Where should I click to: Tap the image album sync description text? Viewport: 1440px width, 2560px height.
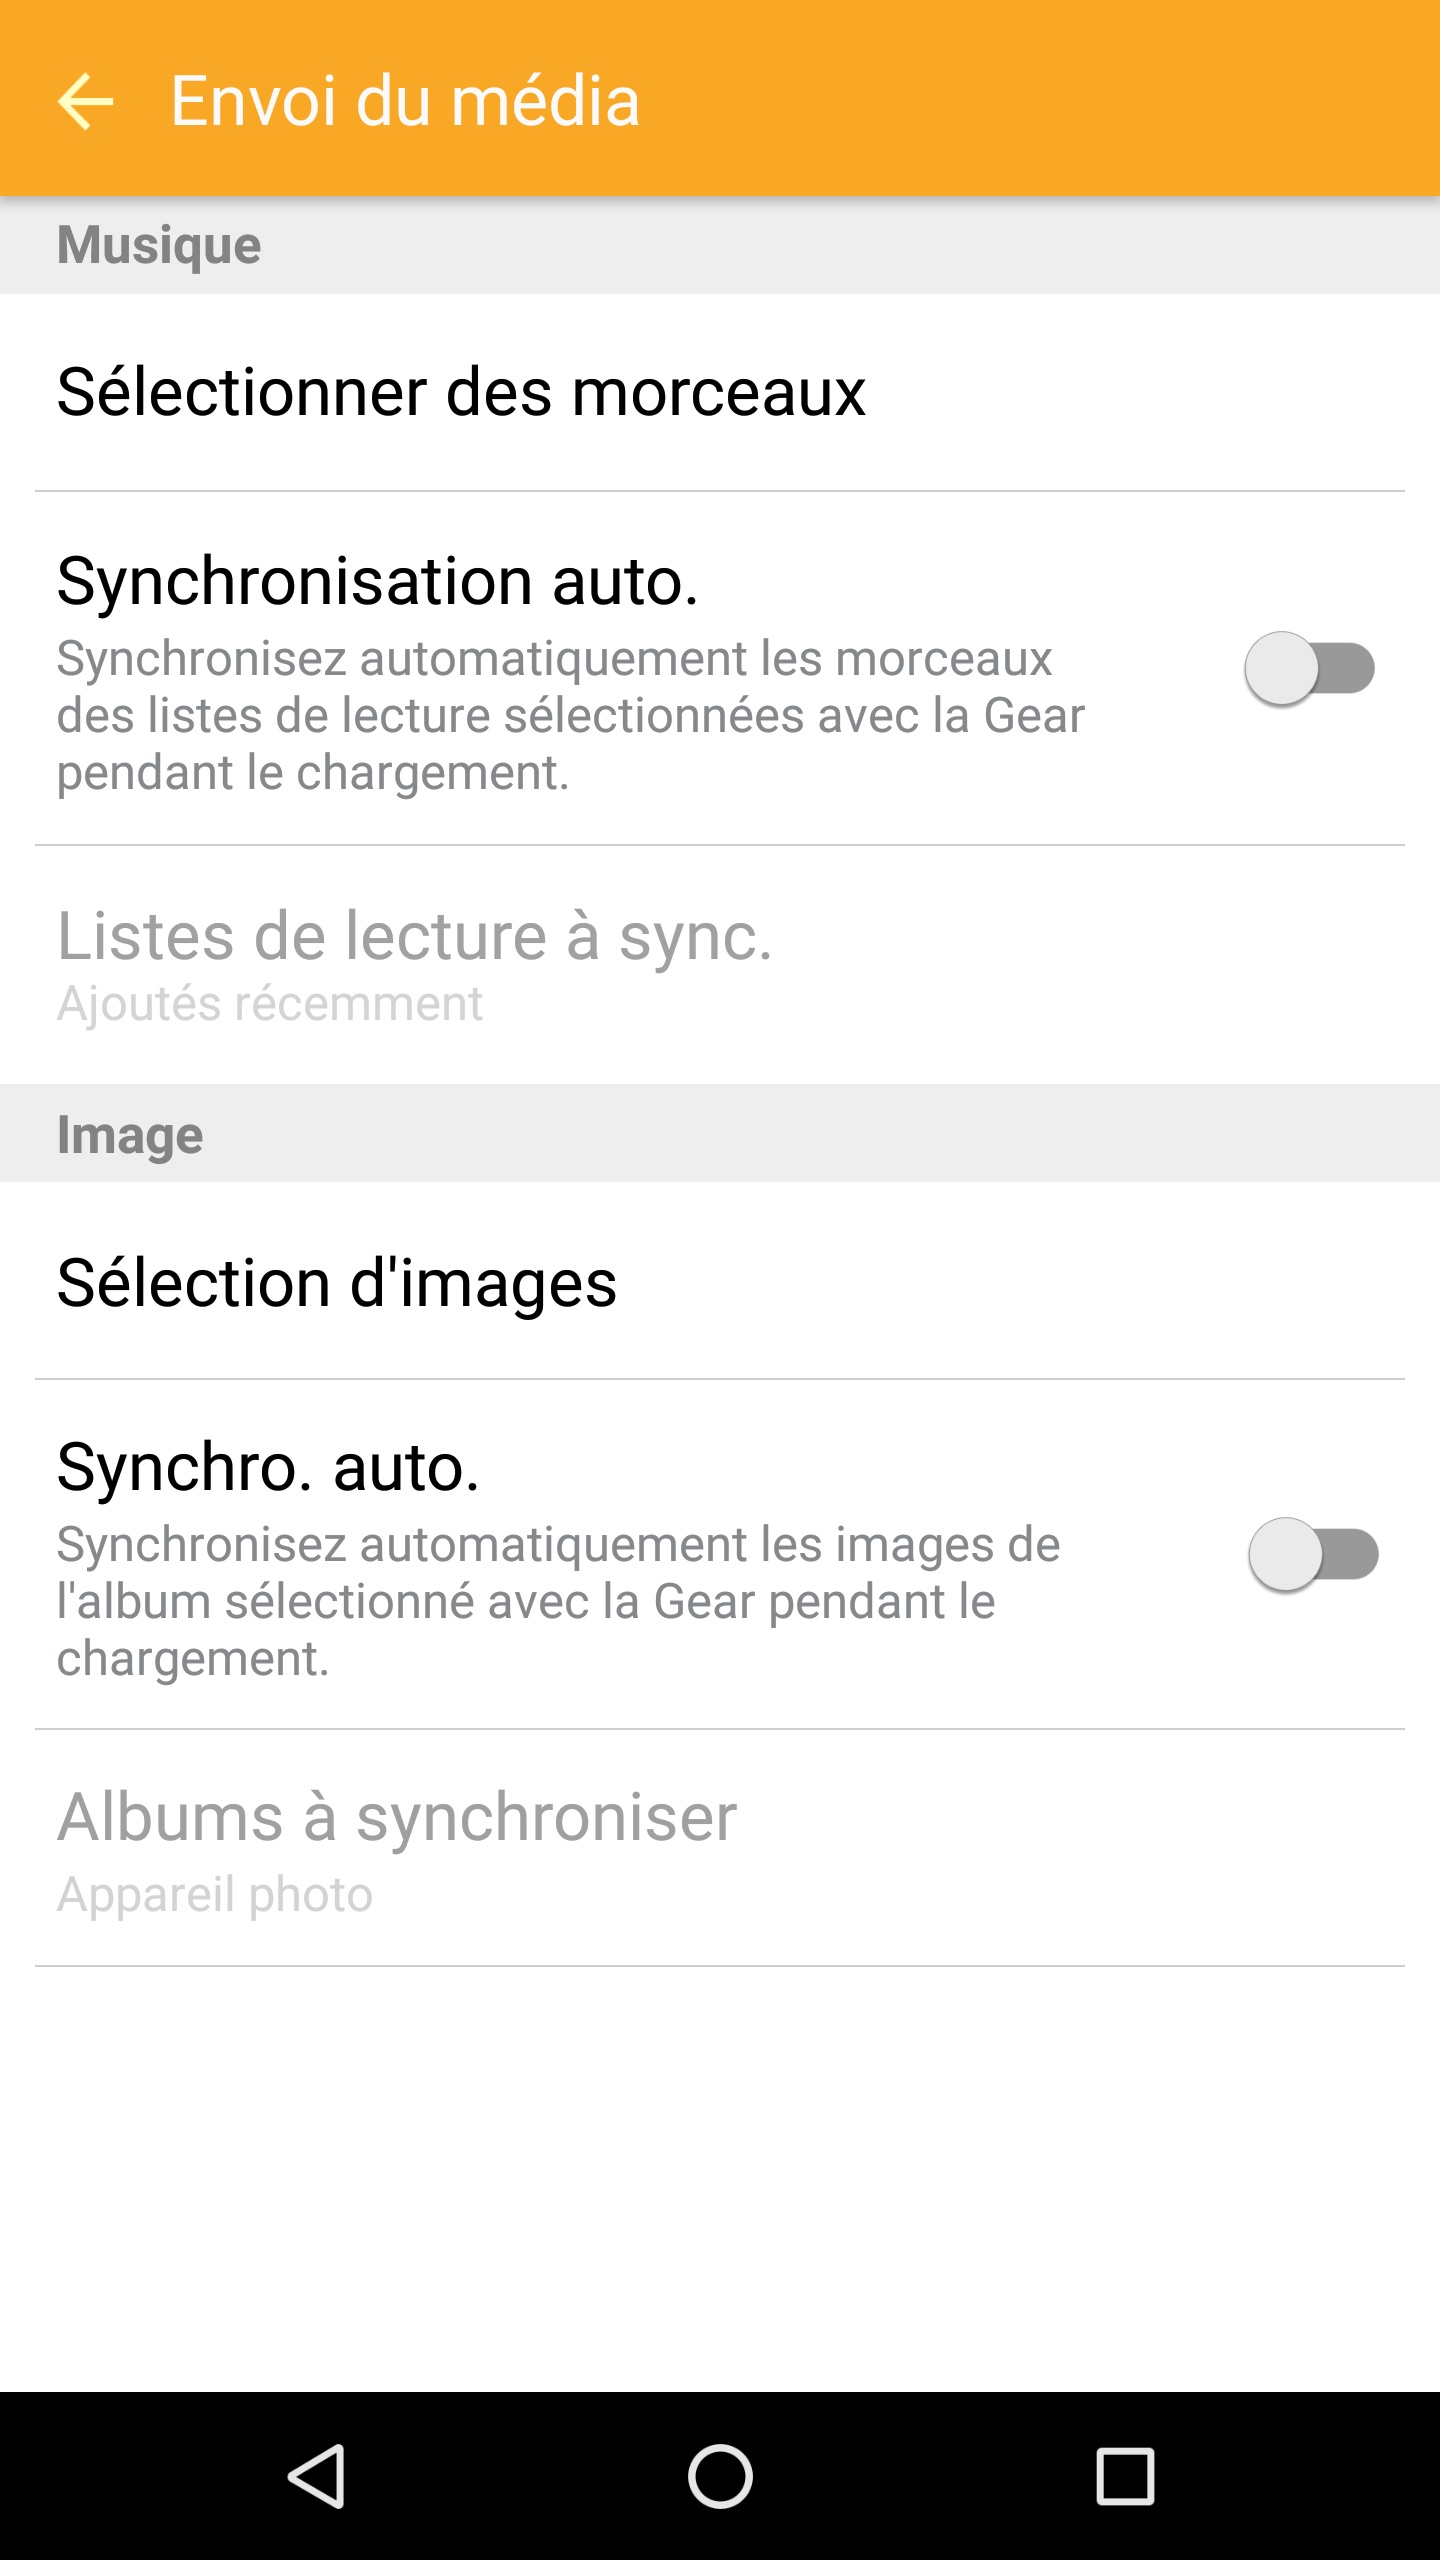(x=558, y=1601)
